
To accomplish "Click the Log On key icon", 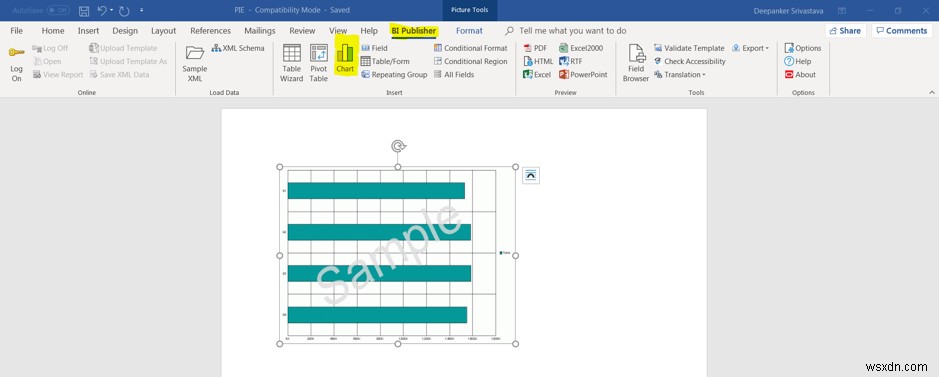I will (16, 53).
